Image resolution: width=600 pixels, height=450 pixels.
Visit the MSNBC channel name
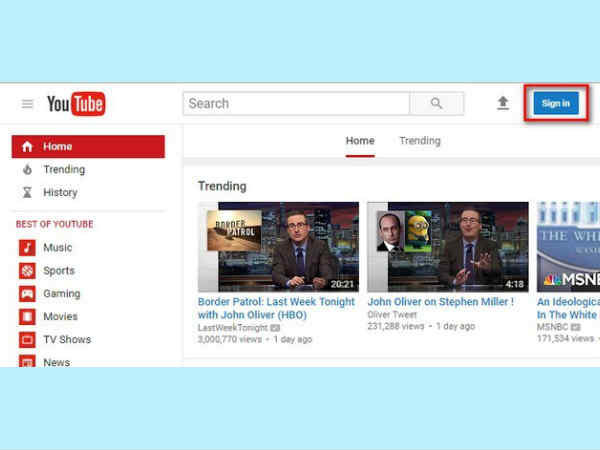pos(553,327)
